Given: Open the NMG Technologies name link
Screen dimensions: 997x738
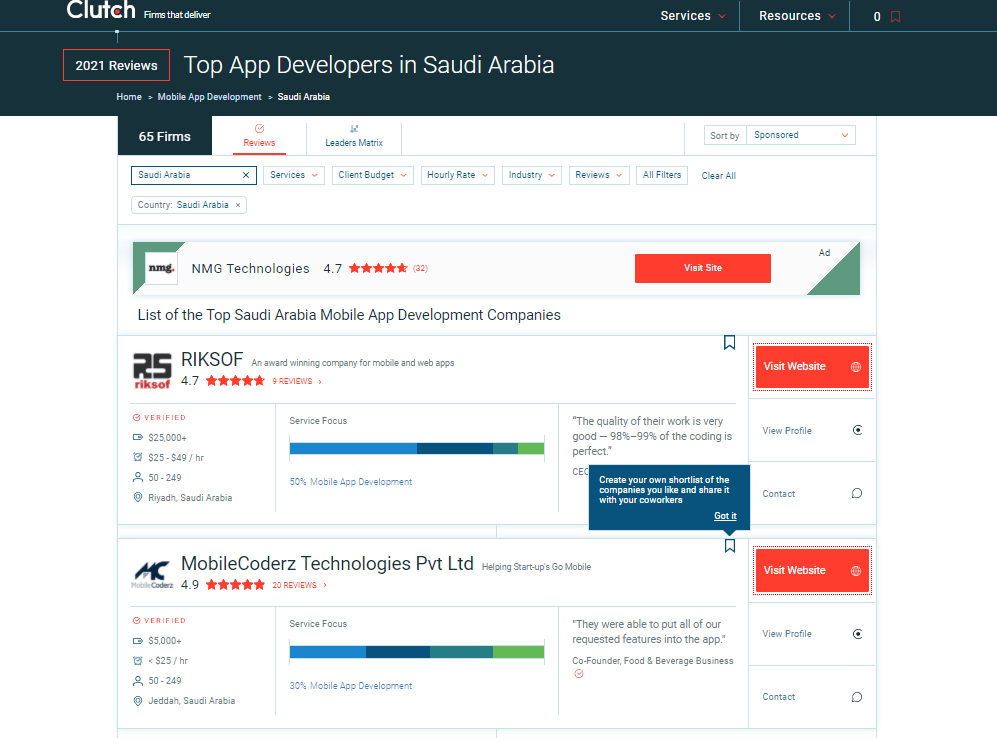Looking at the screenshot, I should click(251, 268).
